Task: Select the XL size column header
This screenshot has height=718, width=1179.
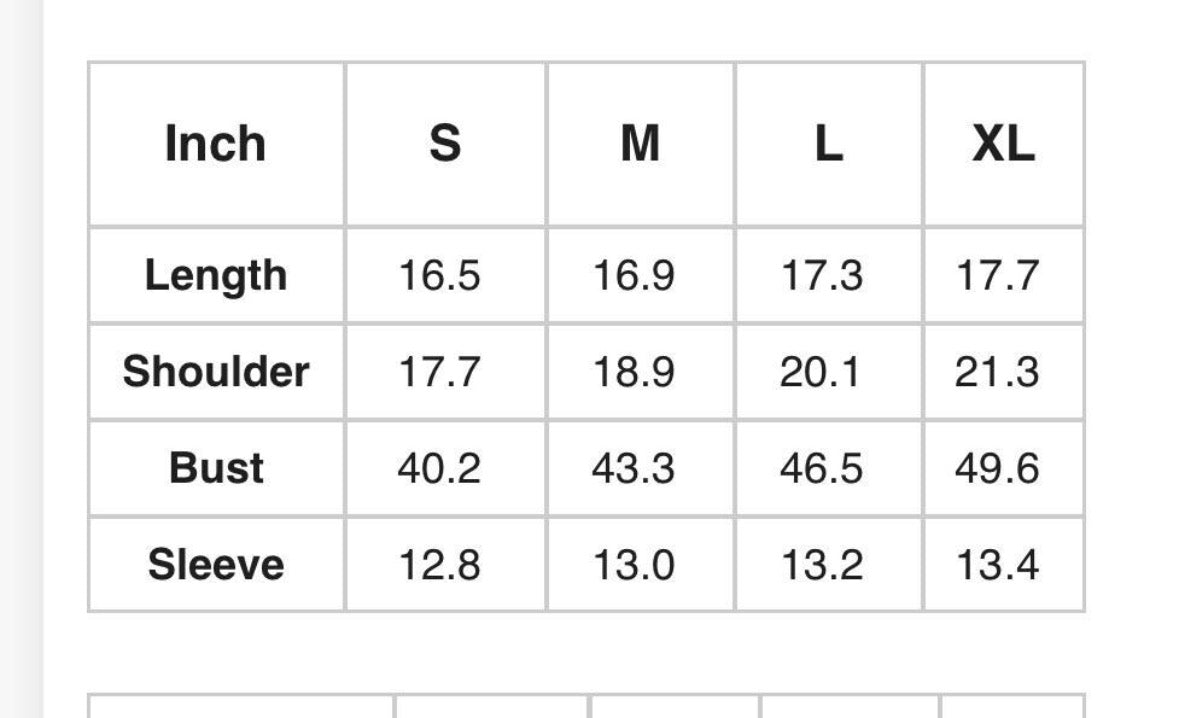Action: [1004, 144]
